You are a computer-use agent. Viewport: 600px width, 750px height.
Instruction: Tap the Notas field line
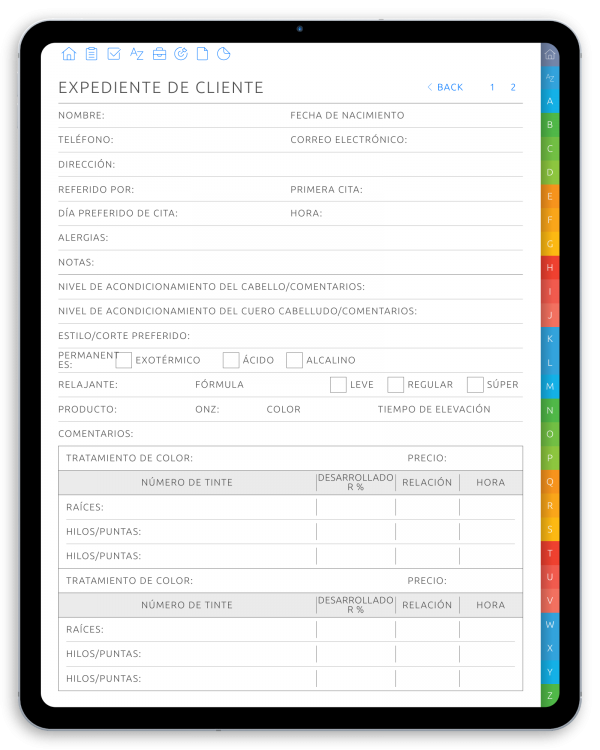point(290,263)
